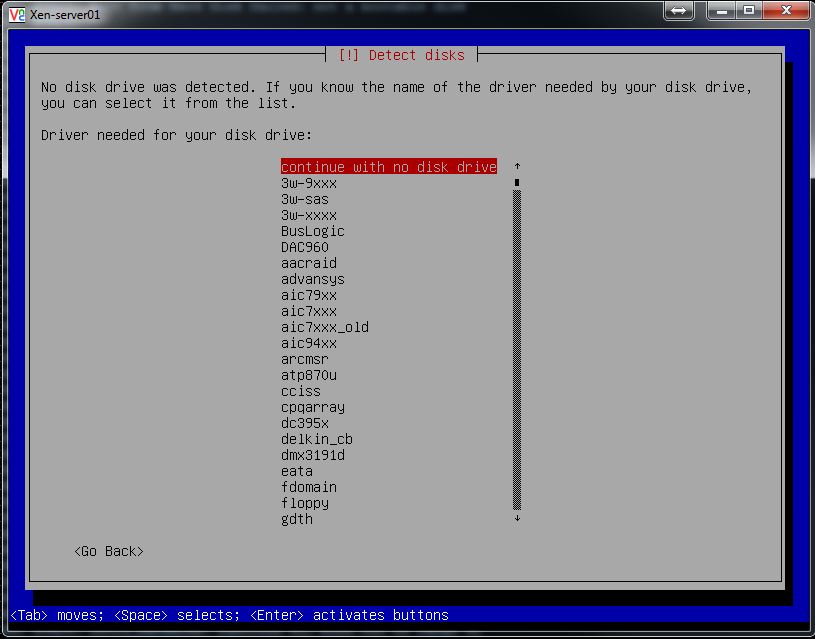Click the driver list scroll down arrow
The height and width of the screenshot is (639, 815).
point(517,518)
